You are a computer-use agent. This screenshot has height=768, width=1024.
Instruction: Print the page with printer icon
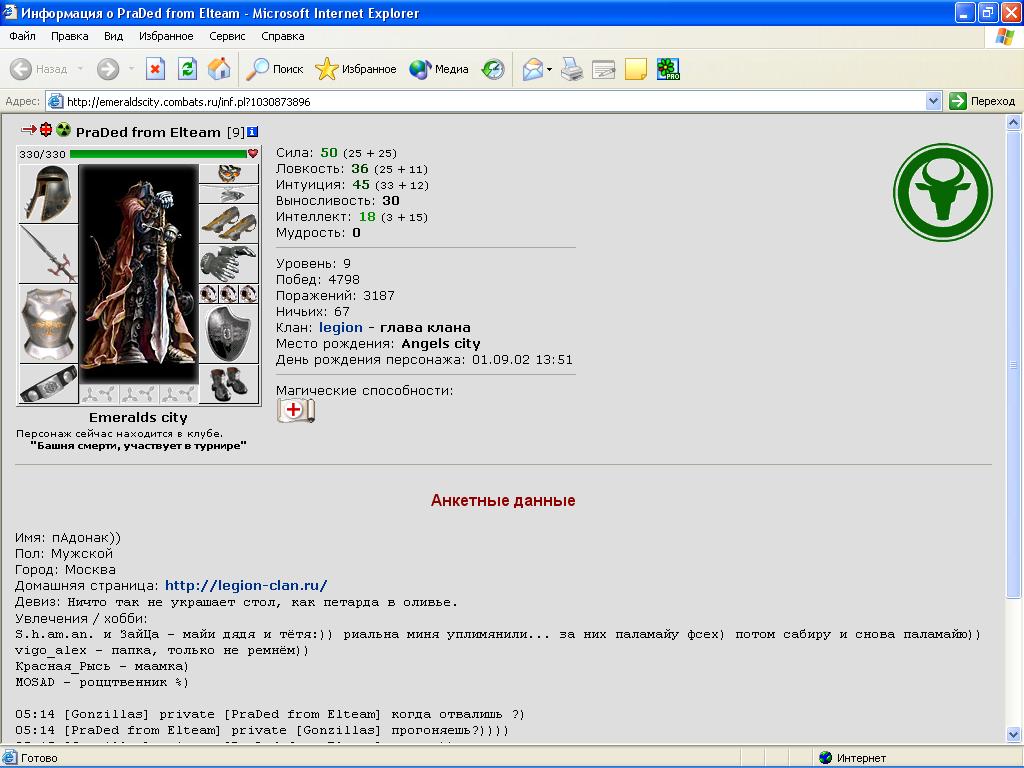[572, 69]
